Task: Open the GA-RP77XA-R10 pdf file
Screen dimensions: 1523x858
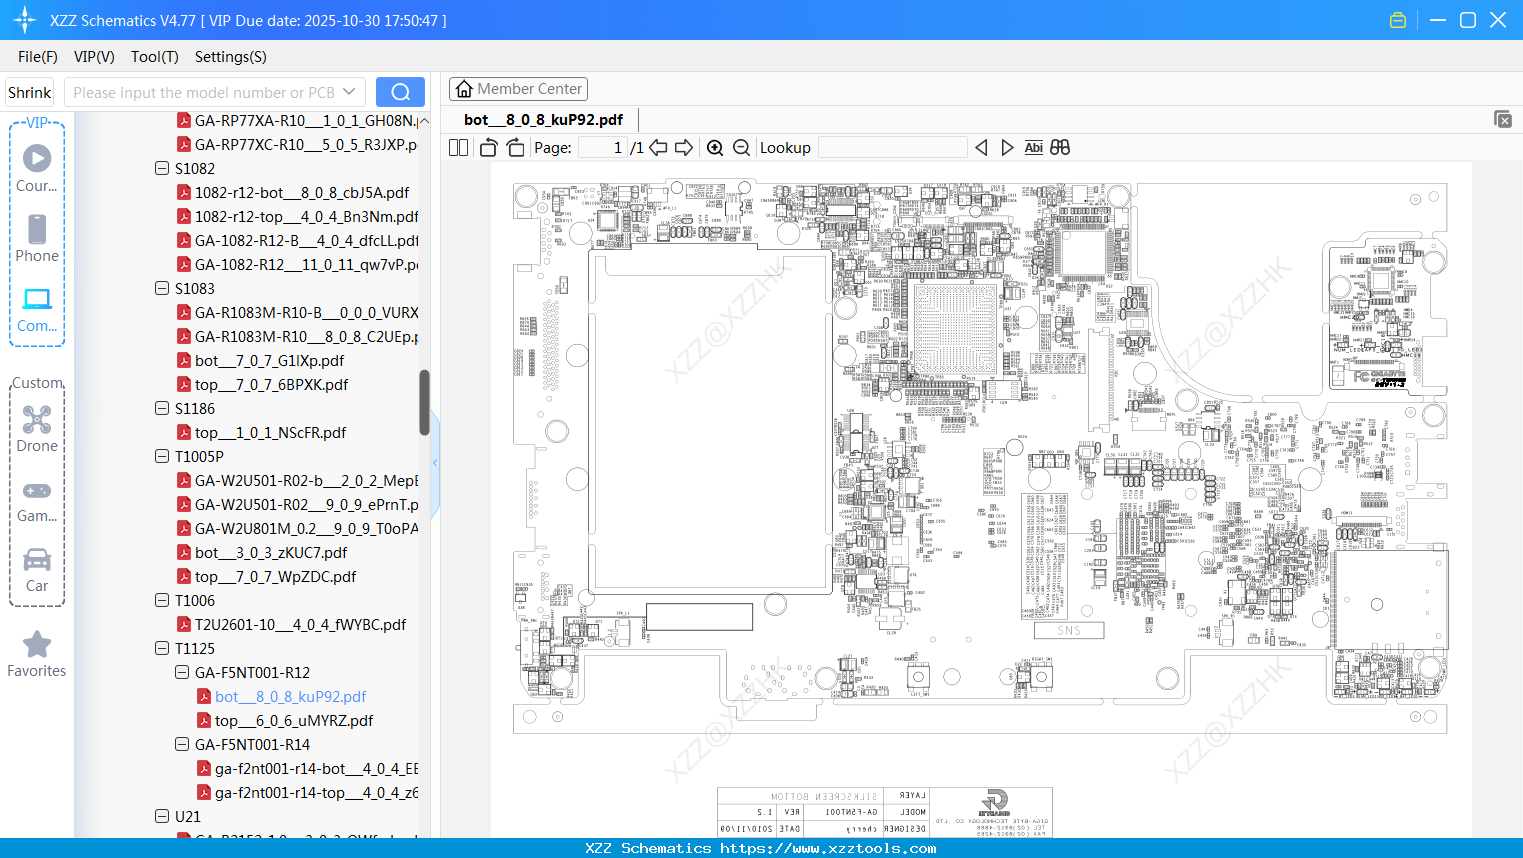Action: (x=306, y=120)
